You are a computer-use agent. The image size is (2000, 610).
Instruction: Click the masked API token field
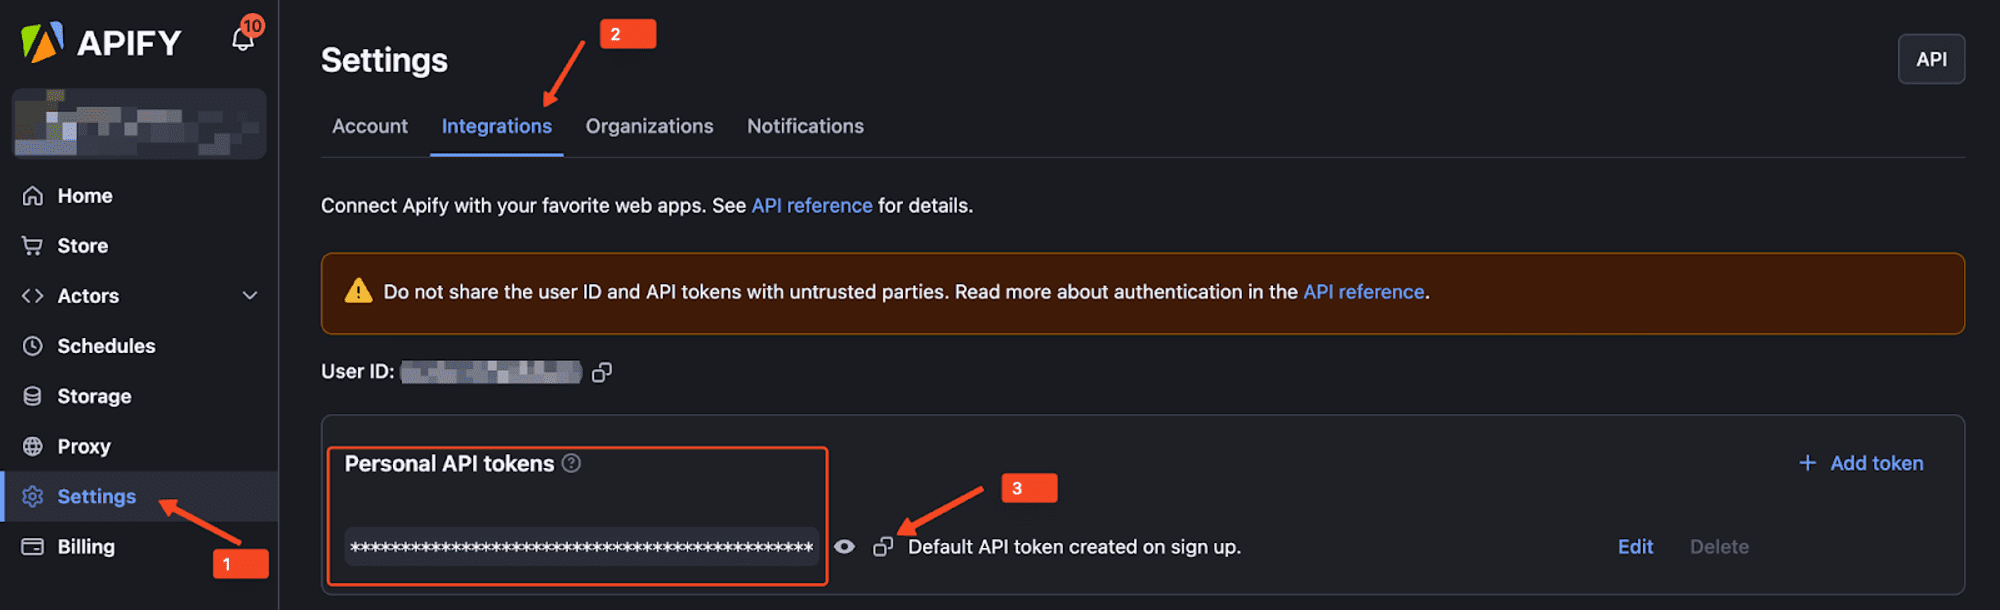581,547
